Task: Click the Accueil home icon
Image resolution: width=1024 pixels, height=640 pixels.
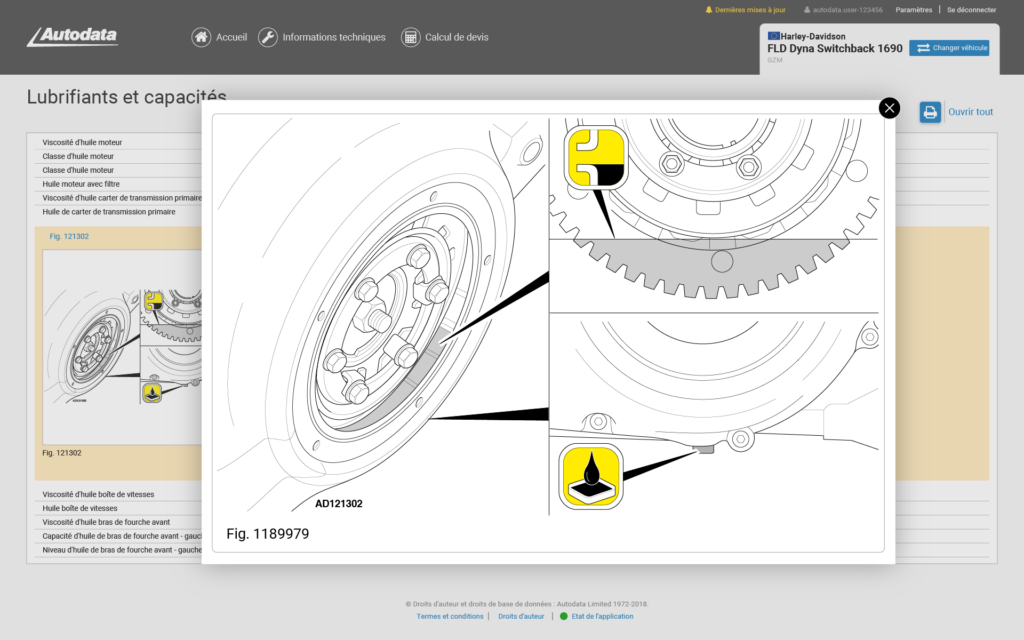Action: [201, 37]
